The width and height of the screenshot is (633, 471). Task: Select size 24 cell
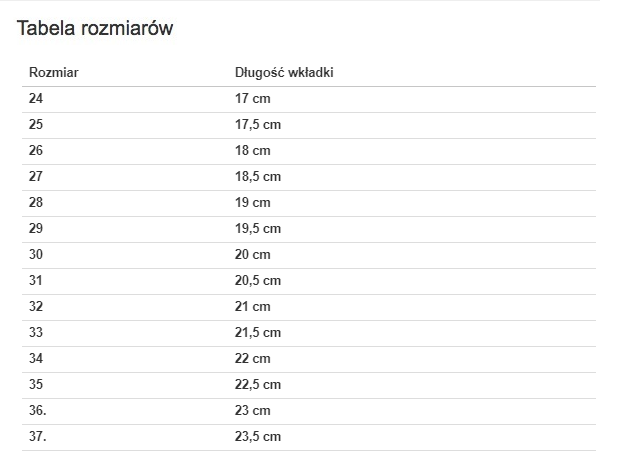click(37, 99)
